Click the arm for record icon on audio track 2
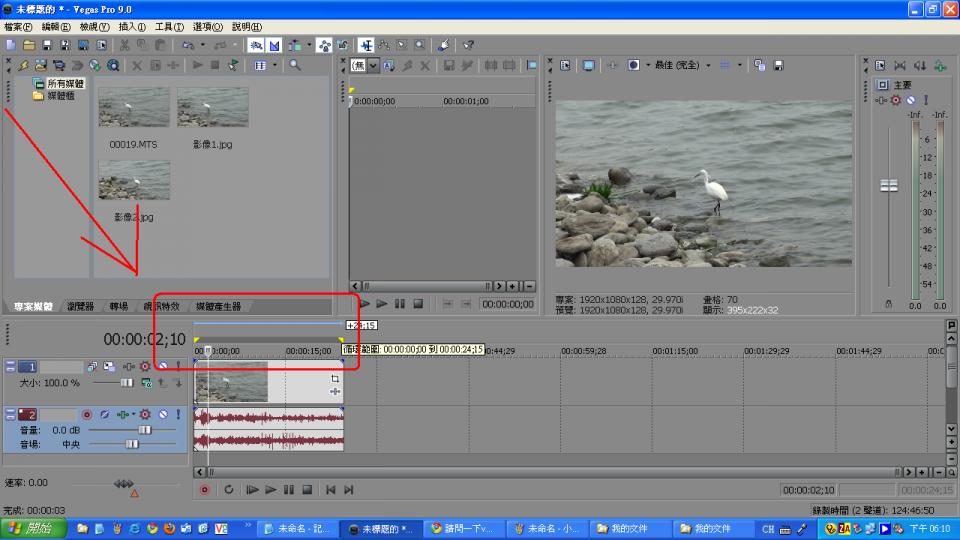The image size is (960, 540). (x=87, y=414)
